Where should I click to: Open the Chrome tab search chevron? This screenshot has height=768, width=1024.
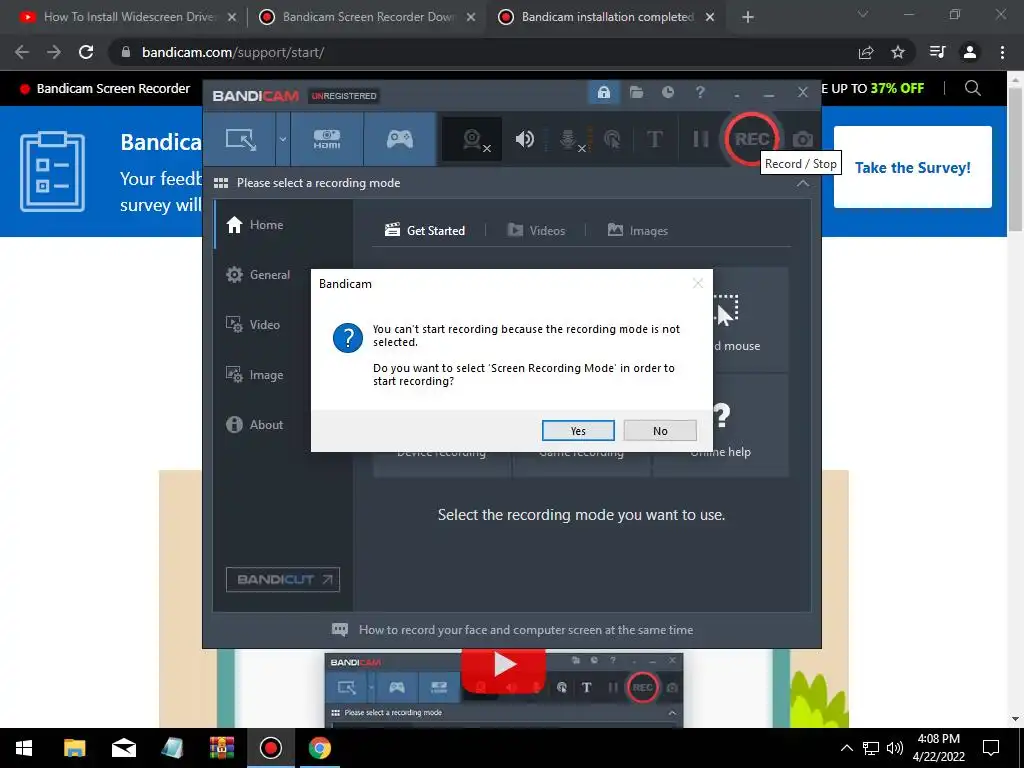coord(863,14)
